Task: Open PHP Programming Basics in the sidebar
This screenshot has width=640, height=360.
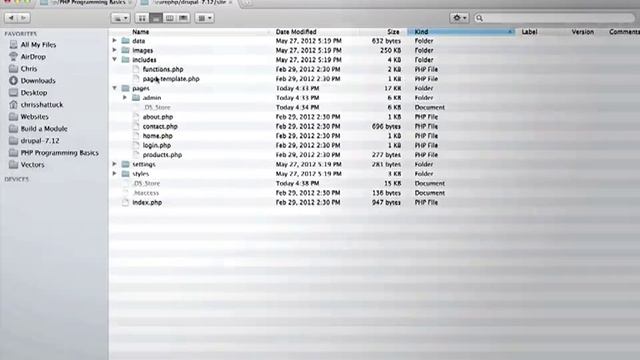Action: [60, 153]
